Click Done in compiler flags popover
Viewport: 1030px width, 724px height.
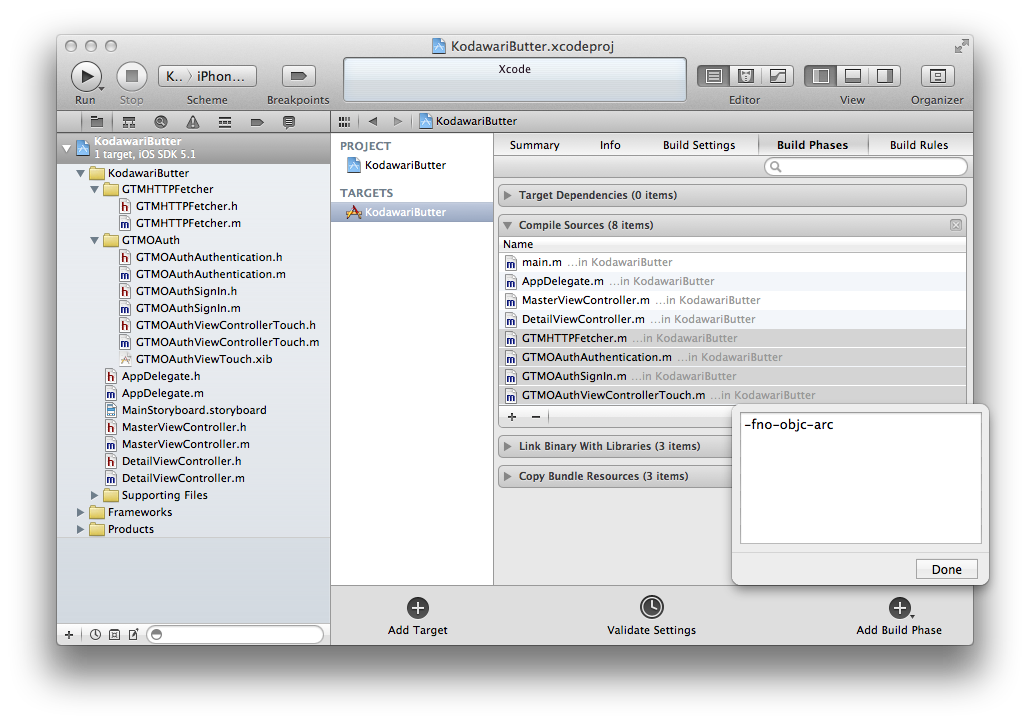(947, 570)
